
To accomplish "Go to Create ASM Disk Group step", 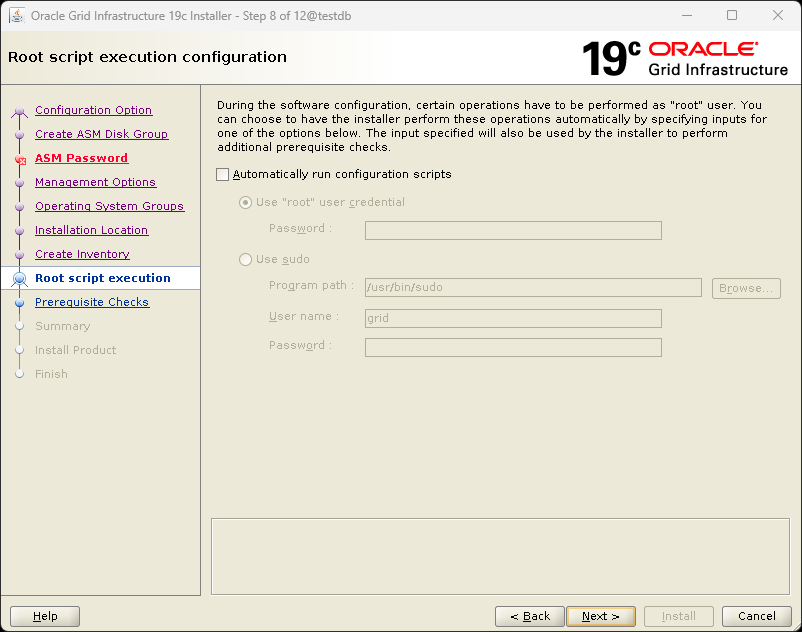I will coord(102,134).
